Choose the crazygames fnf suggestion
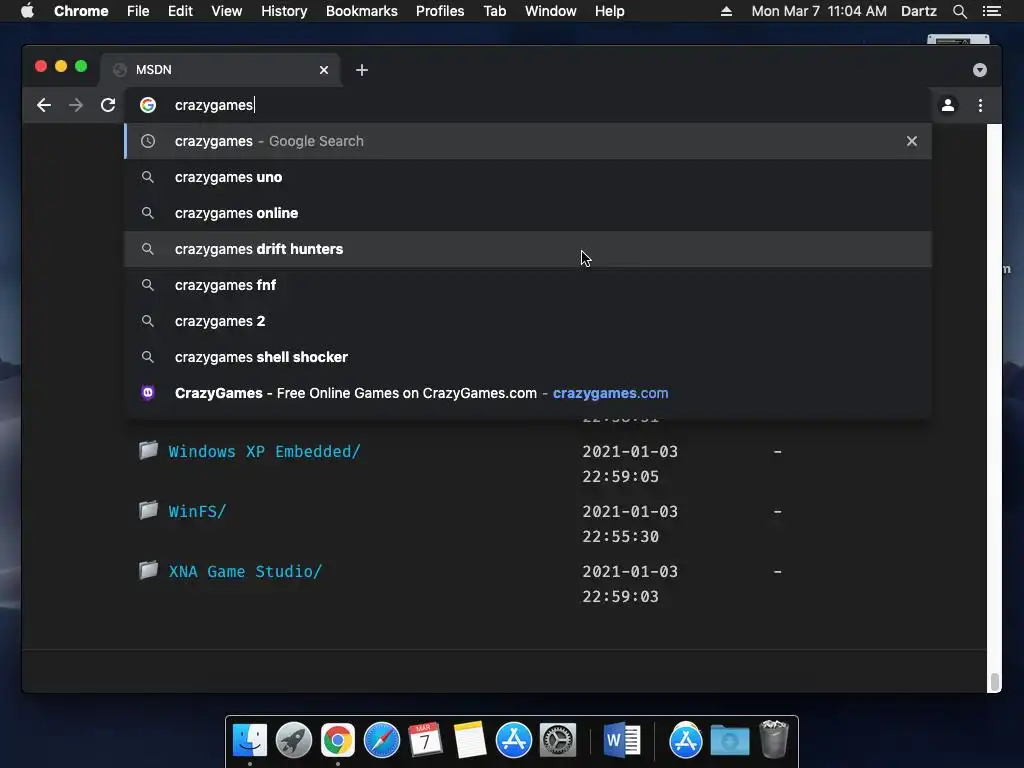Image resolution: width=1024 pixels, height=768 pixels. click(x=528, y=285)
